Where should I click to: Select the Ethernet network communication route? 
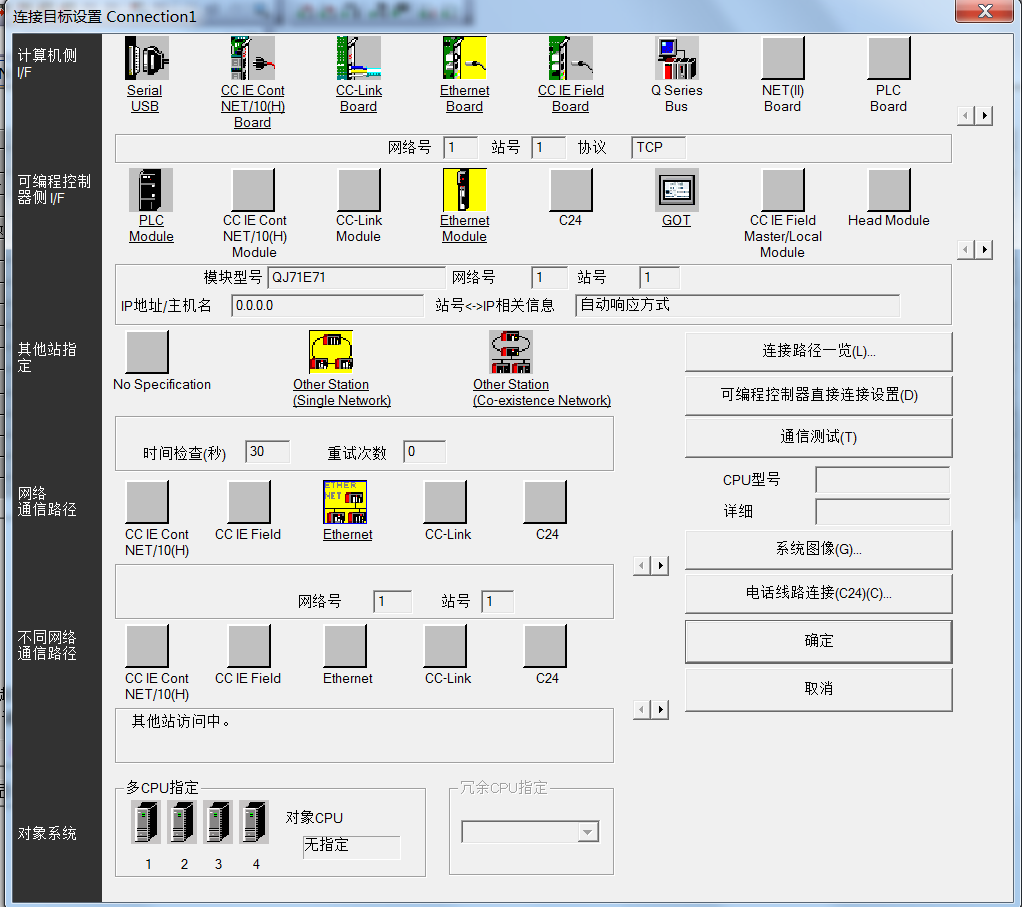coord(345,502)
